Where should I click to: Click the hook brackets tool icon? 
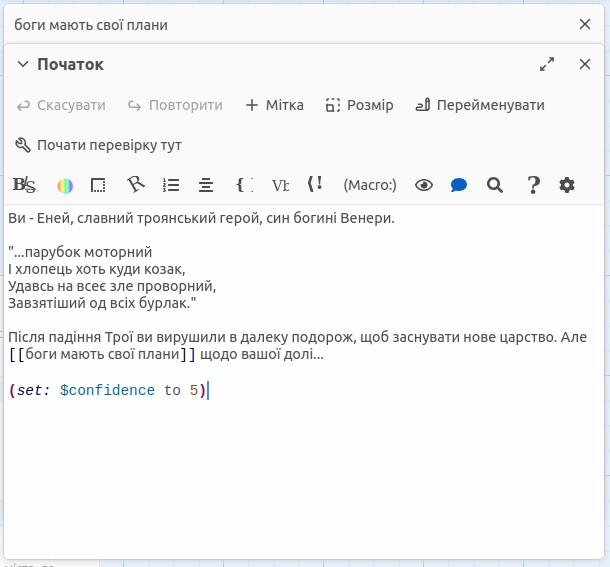coord(243,185)
